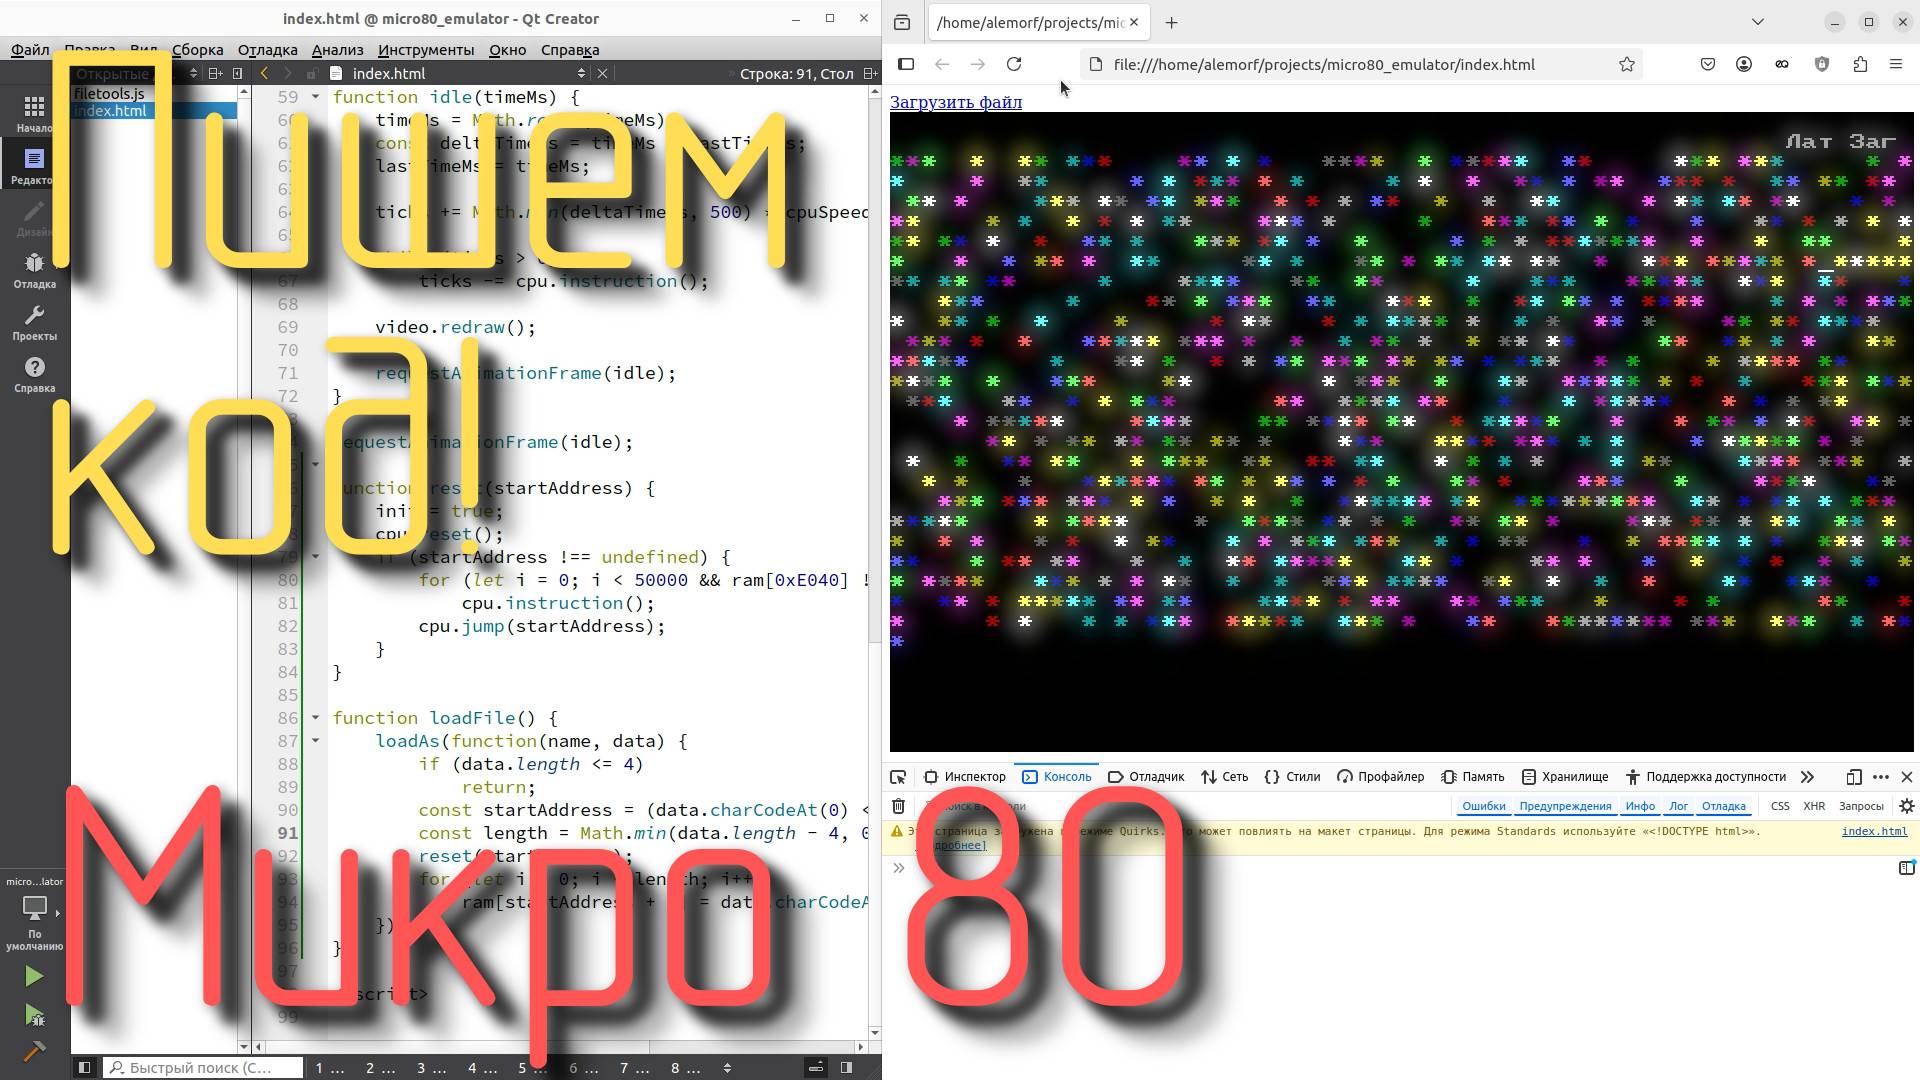Clear the console with trash icon

coord(898,806)
